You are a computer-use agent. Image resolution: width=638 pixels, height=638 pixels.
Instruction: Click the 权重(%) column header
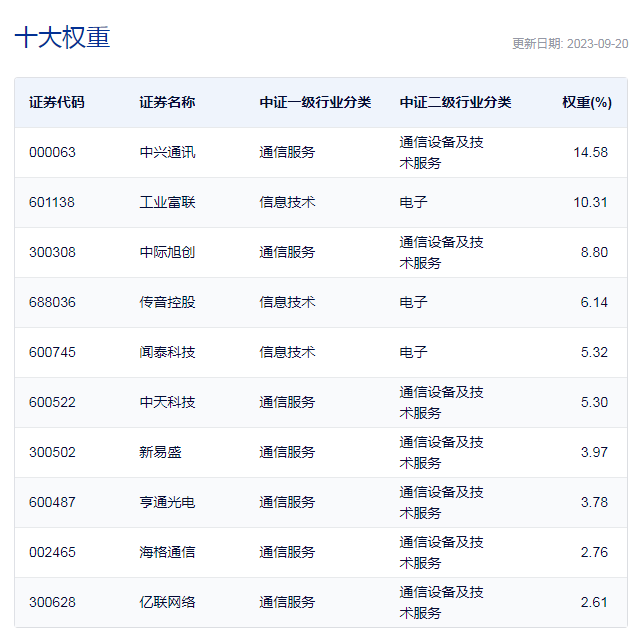pos(587,102)
